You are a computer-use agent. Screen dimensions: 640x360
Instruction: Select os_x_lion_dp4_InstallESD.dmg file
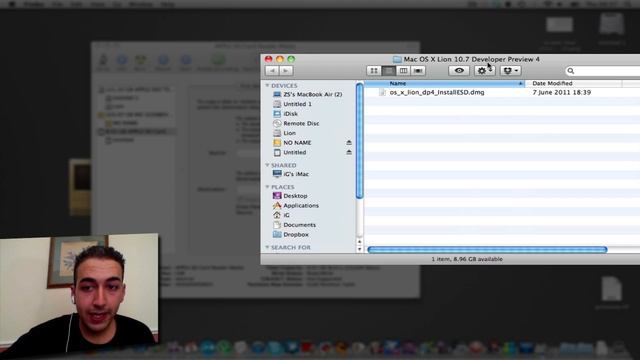click(437, 93)
